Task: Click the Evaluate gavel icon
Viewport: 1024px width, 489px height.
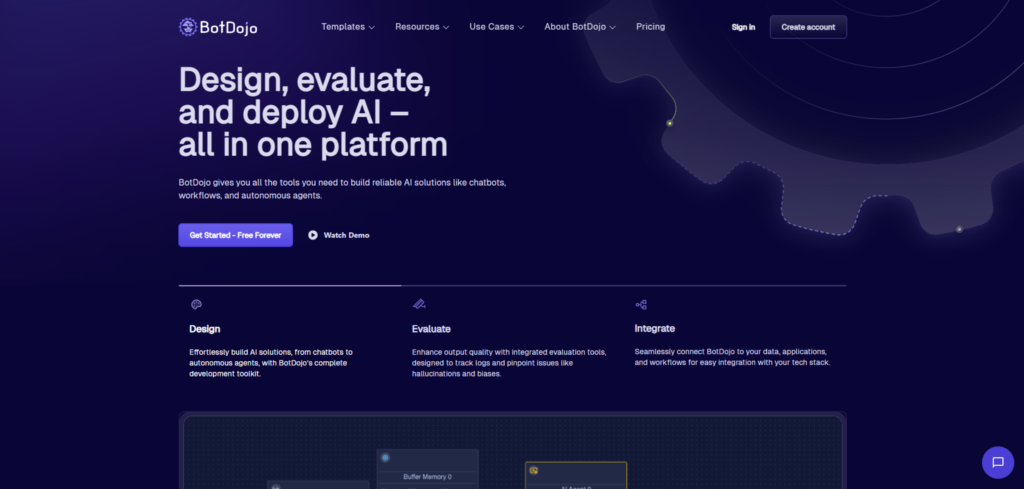Action: [x=419, y=304]
